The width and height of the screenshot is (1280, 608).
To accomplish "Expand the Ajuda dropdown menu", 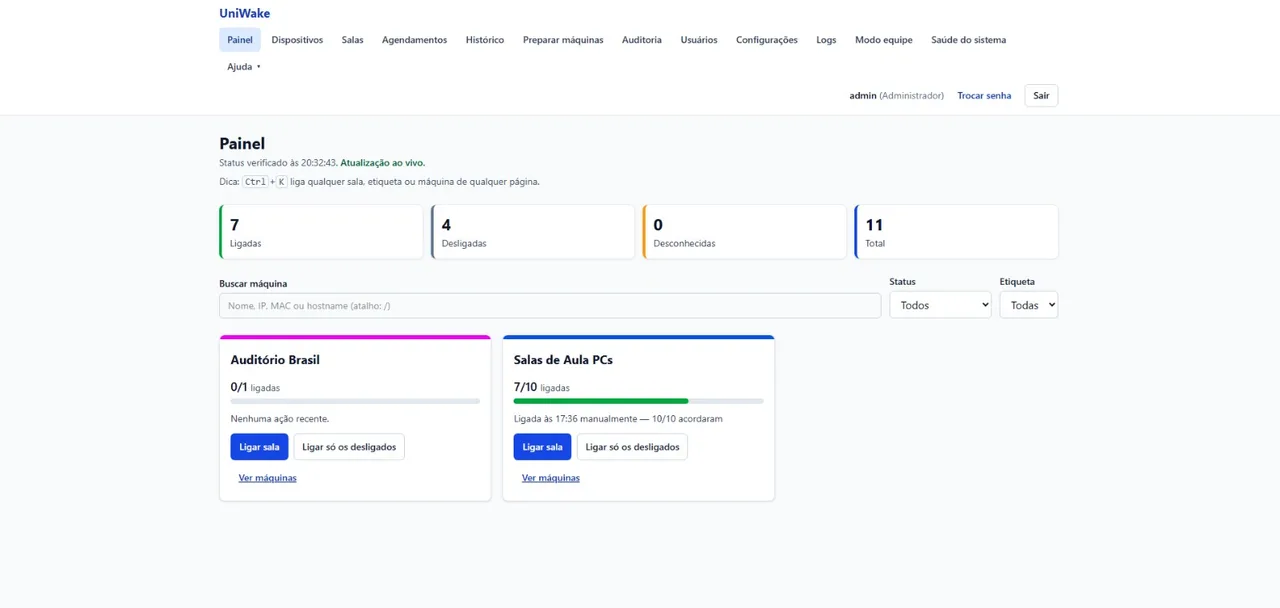I will click(x=244, y=67).
